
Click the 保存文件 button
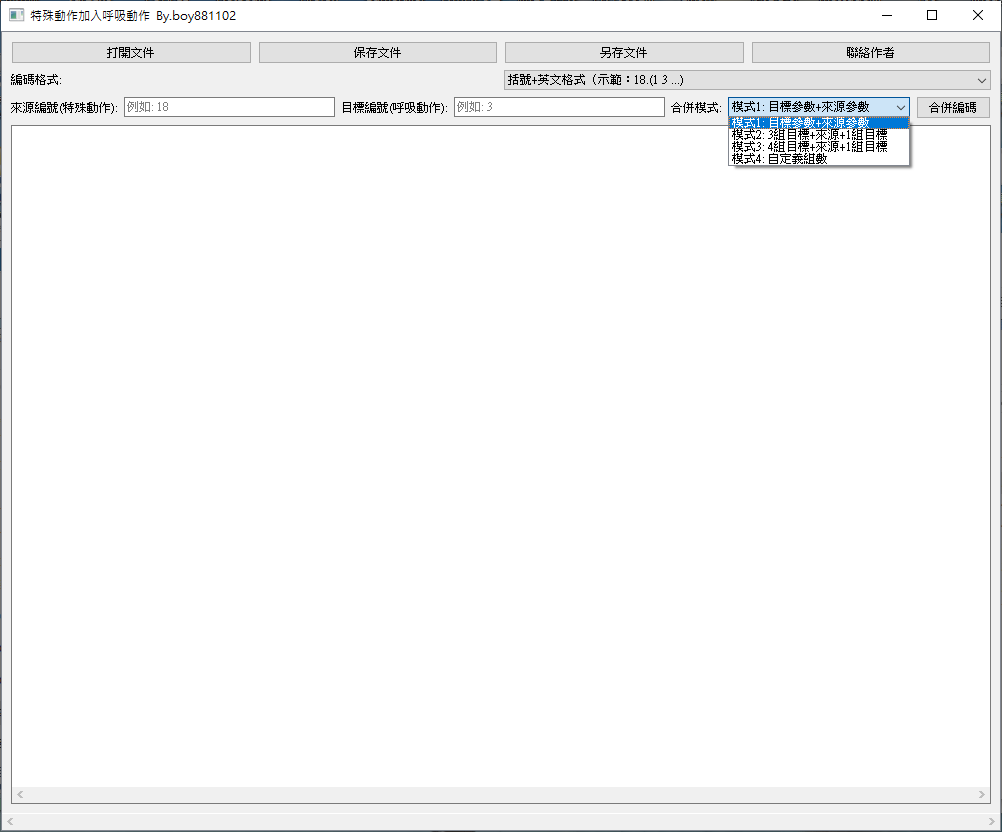tap(378, 52)
